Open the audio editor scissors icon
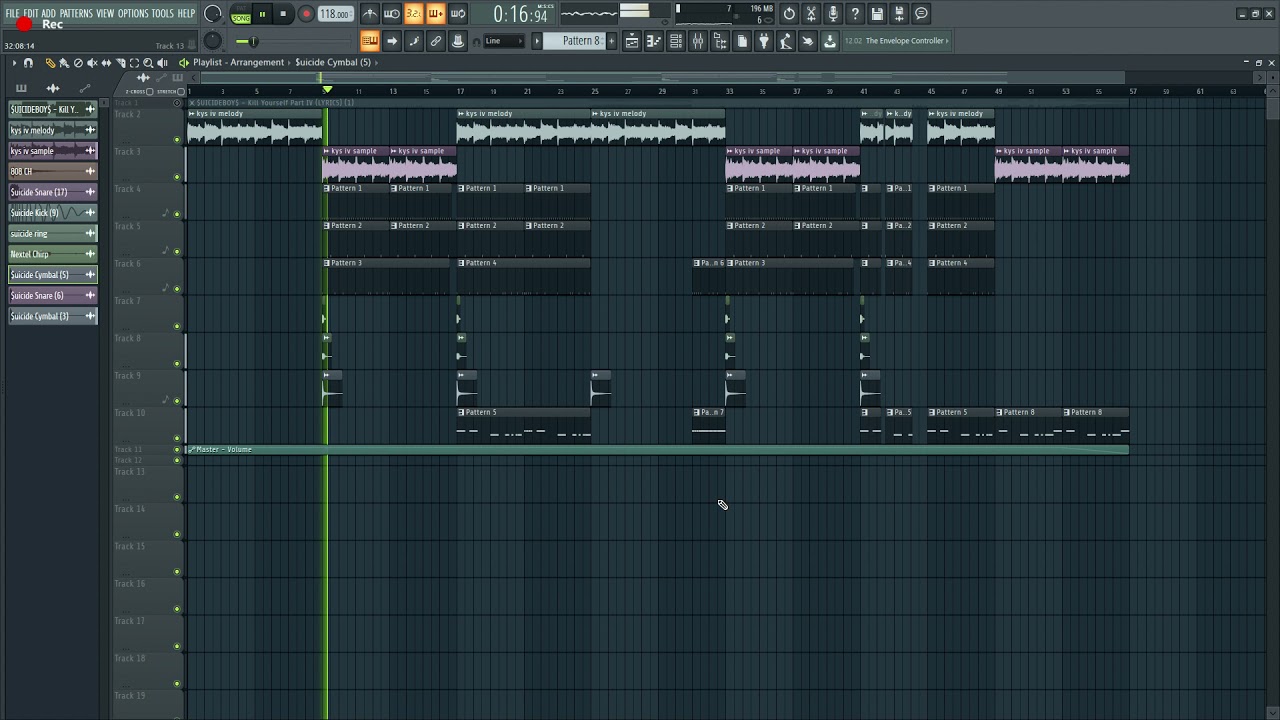The image size is (1280, 720). click(811, 14)
